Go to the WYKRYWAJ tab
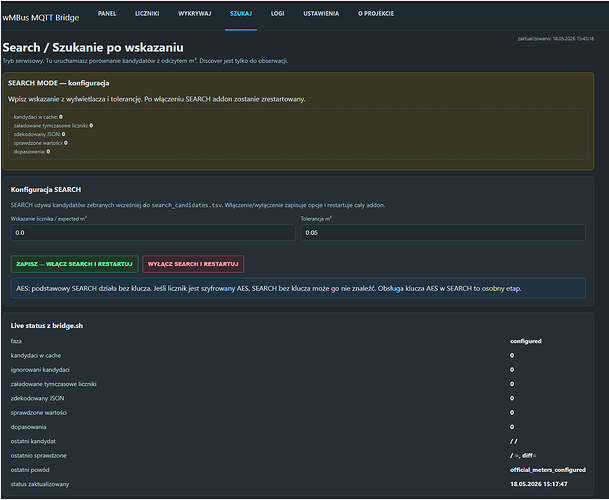This screenshot has width=609, height=500. [x=195, y=14]
